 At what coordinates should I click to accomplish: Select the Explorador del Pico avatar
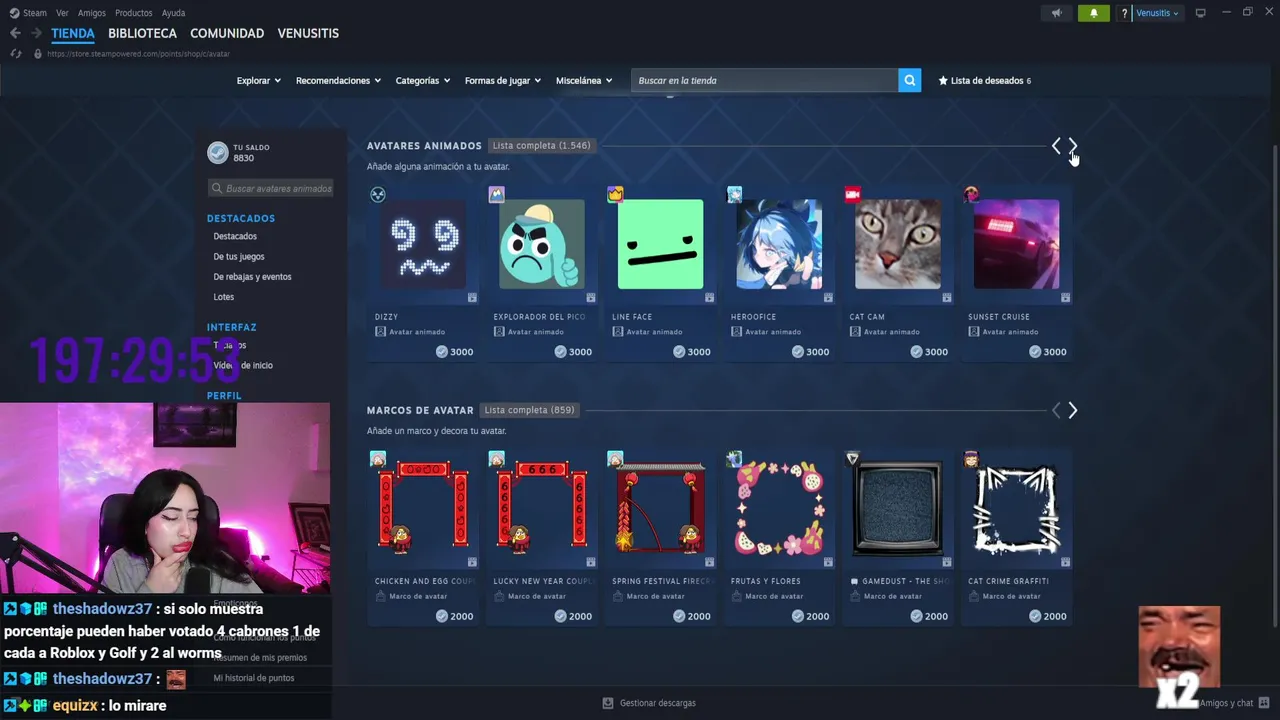(x=542, y=244)
